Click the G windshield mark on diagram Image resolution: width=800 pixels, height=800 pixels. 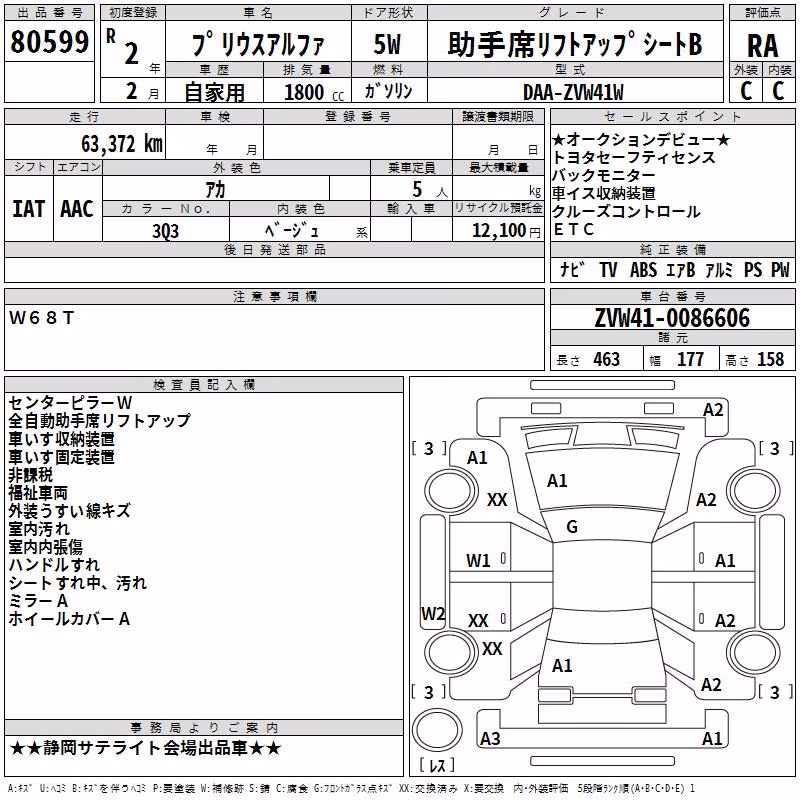[x=572, y=527]
